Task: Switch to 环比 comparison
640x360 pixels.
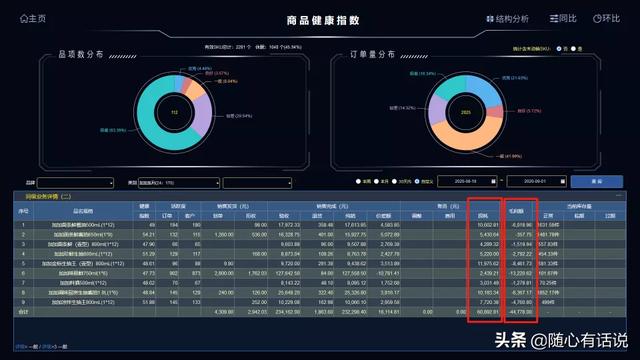Action: coord(606,18)
